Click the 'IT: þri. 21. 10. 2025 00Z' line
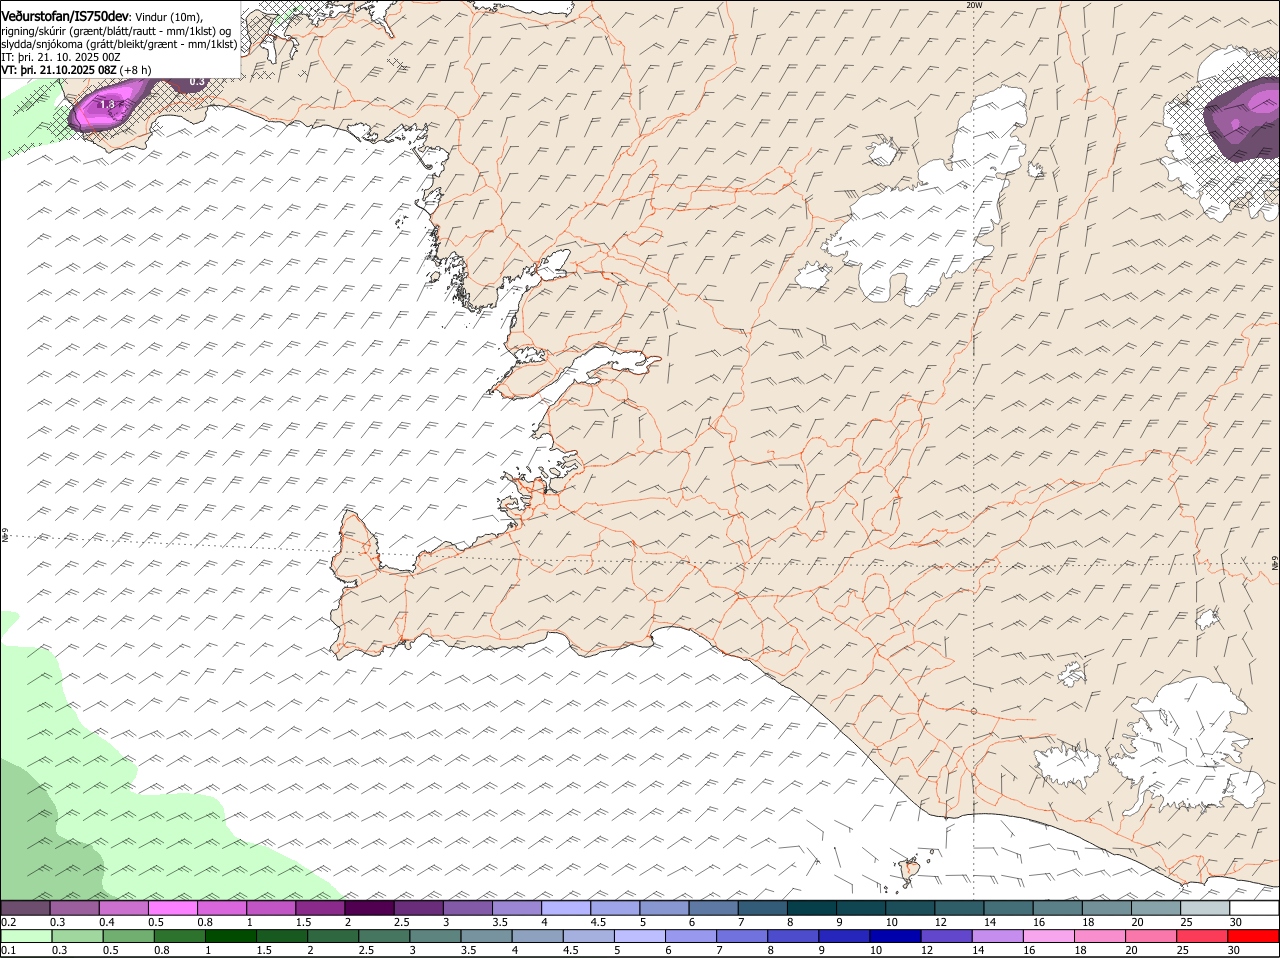 (61, 57)
